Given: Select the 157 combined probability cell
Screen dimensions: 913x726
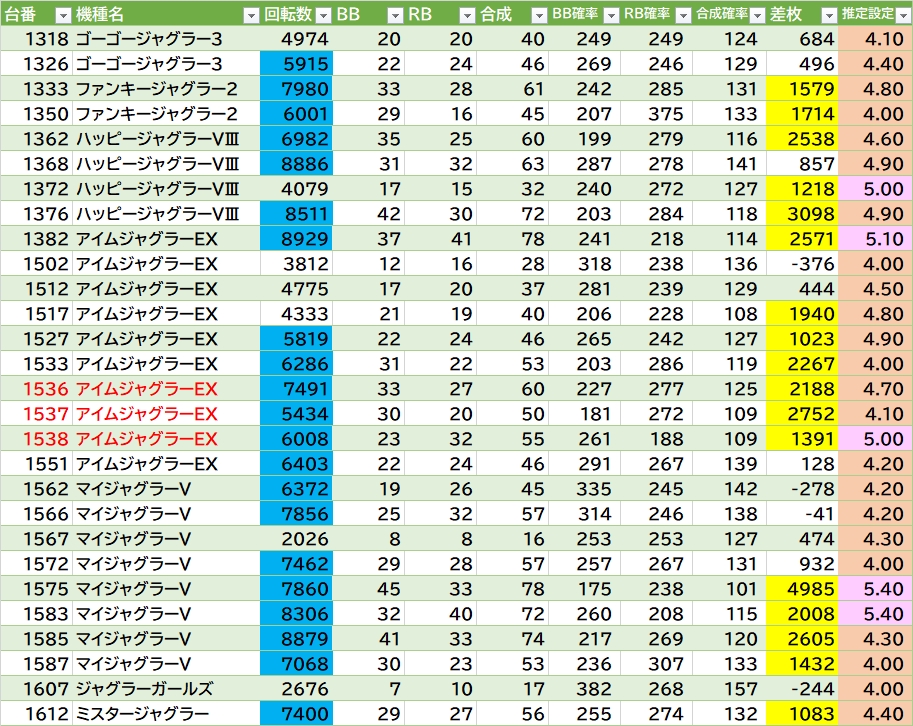Looking at the screenshot, I should [x=729, y=690].
